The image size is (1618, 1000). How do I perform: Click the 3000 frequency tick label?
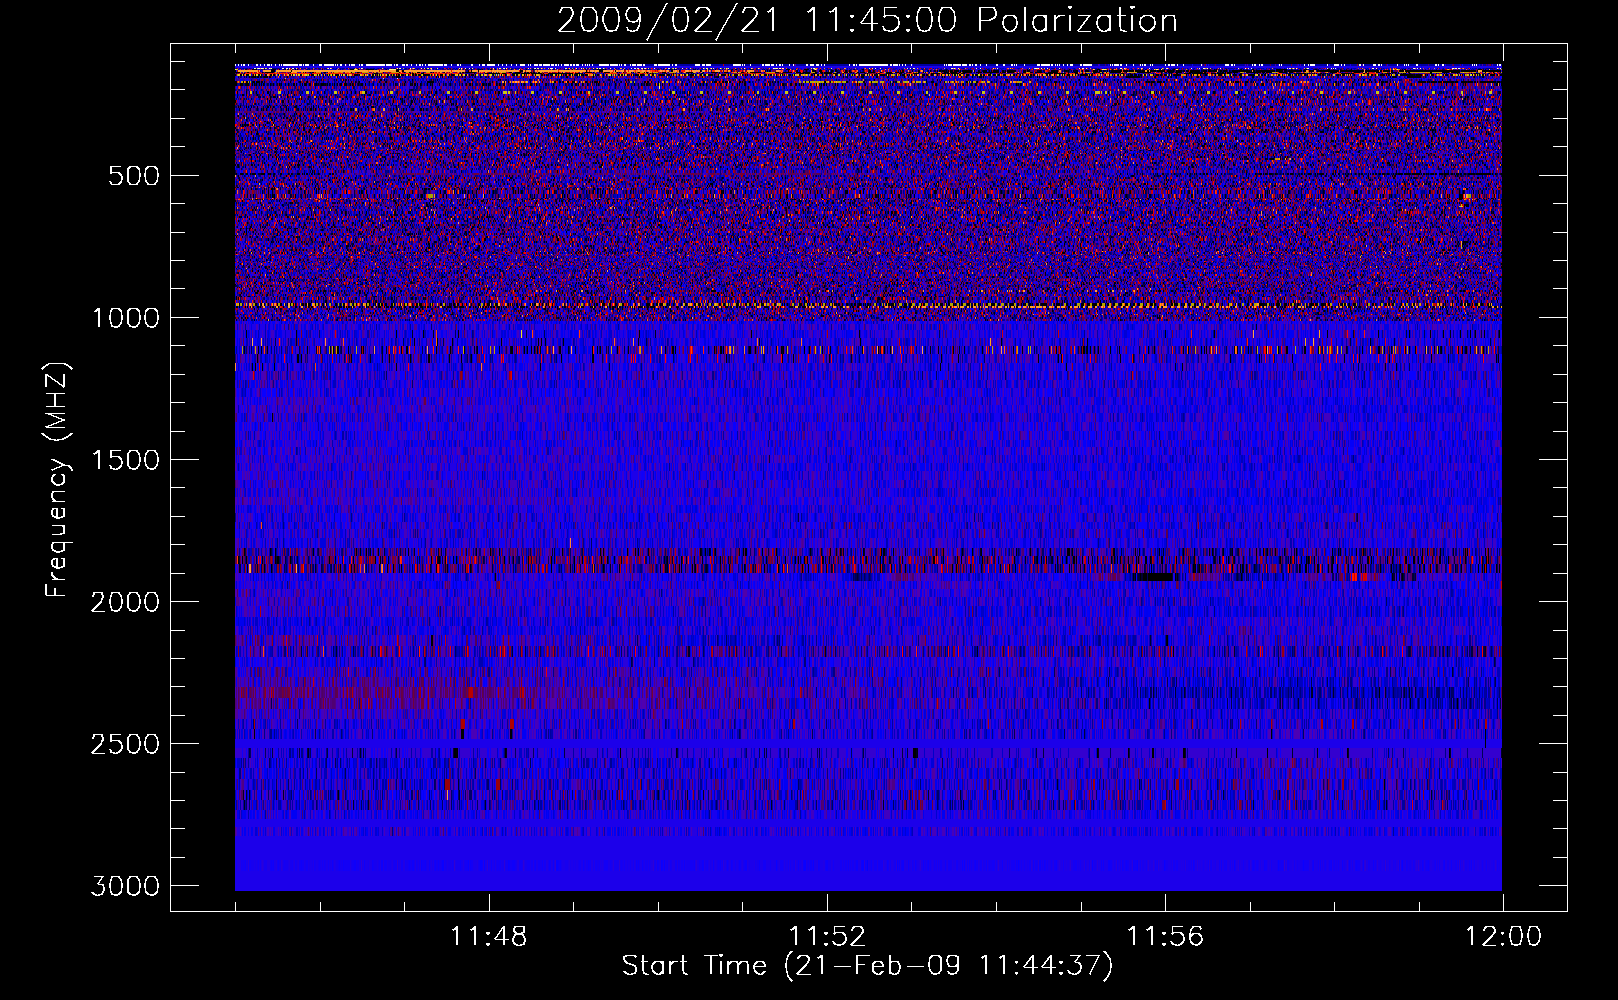125,886
